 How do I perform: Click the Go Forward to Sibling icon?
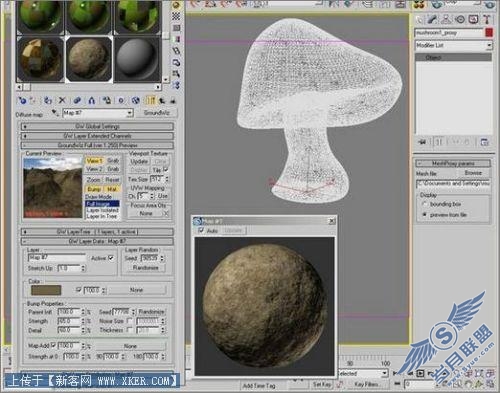[173, 100]
